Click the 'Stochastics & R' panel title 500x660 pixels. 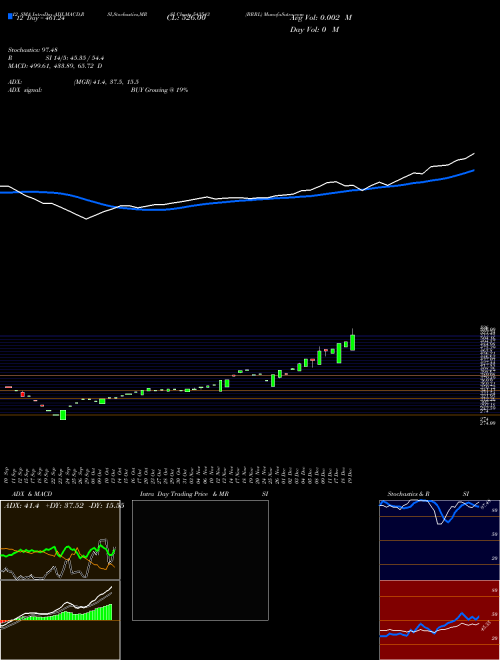click(x=409, y=494)
